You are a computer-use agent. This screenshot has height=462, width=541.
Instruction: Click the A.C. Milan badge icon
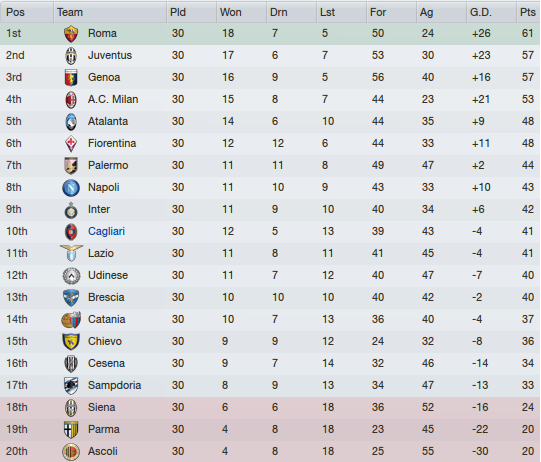tap(71, 100)
